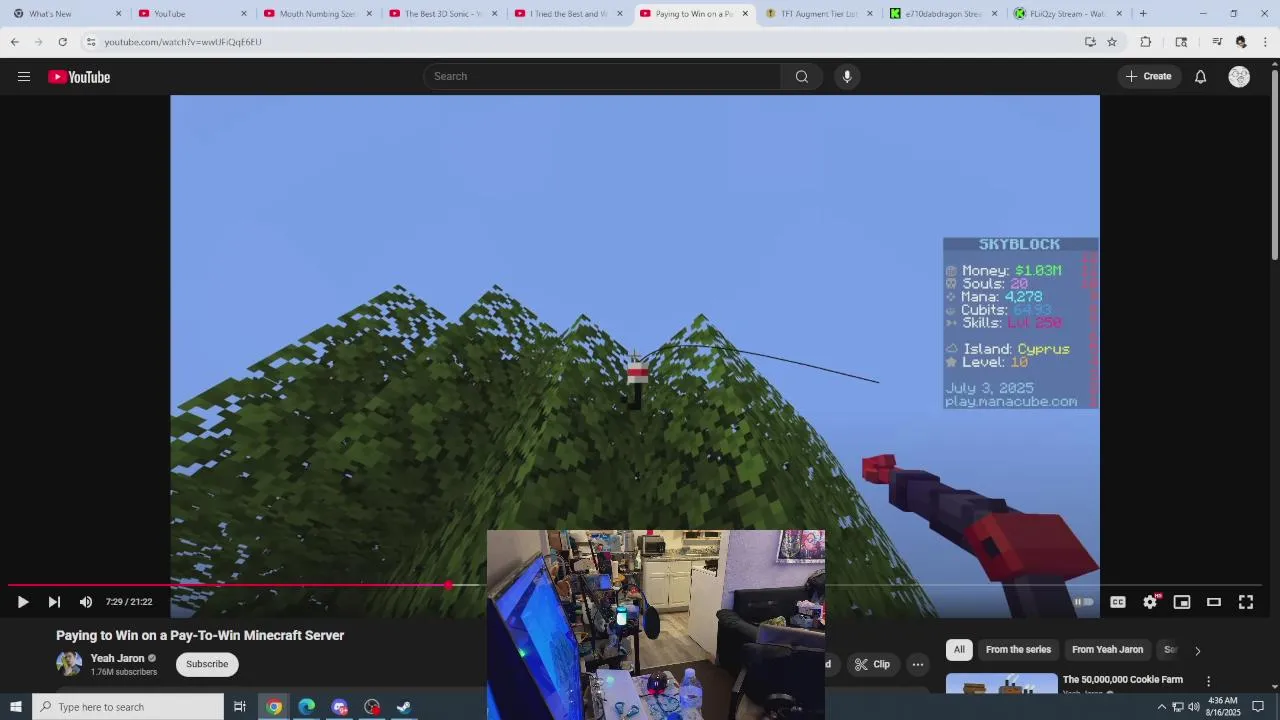Image resolution: width=1280 pixels, height=720 pixels.
Task: Switch to the TFT Augment Tier List tab
Action: click(x=819, y=14)
